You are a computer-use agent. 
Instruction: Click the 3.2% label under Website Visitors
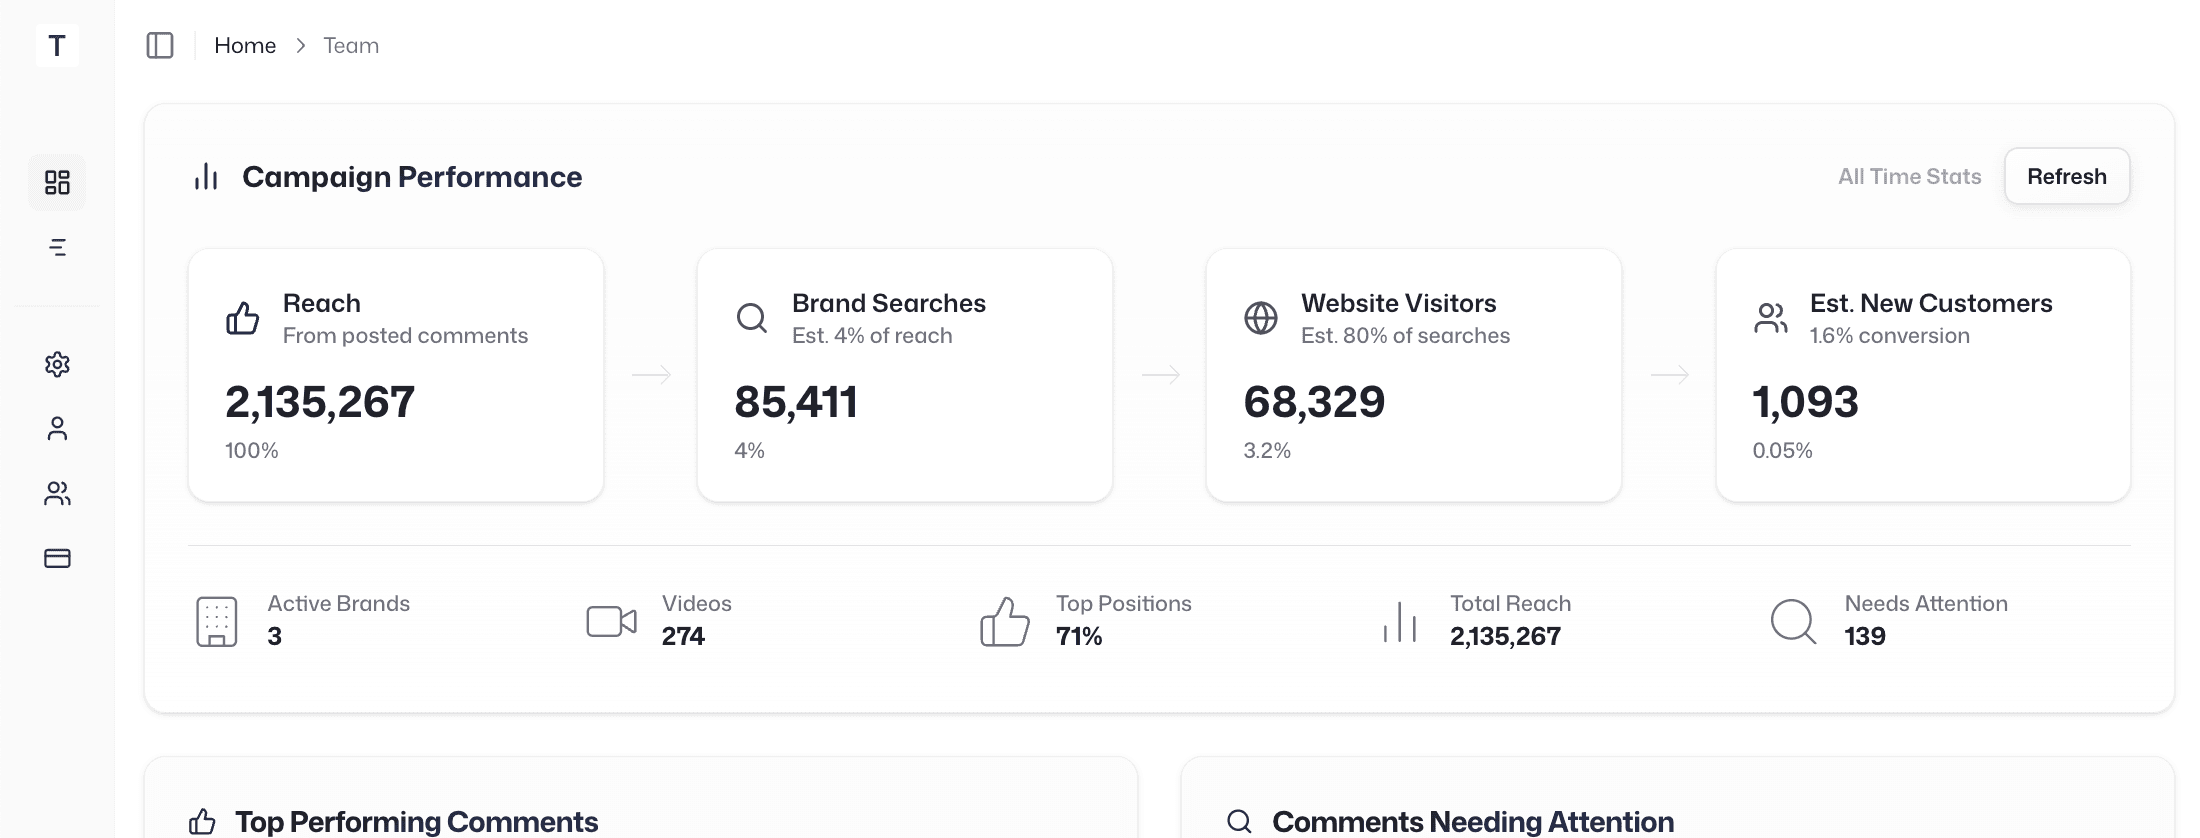1267,451
